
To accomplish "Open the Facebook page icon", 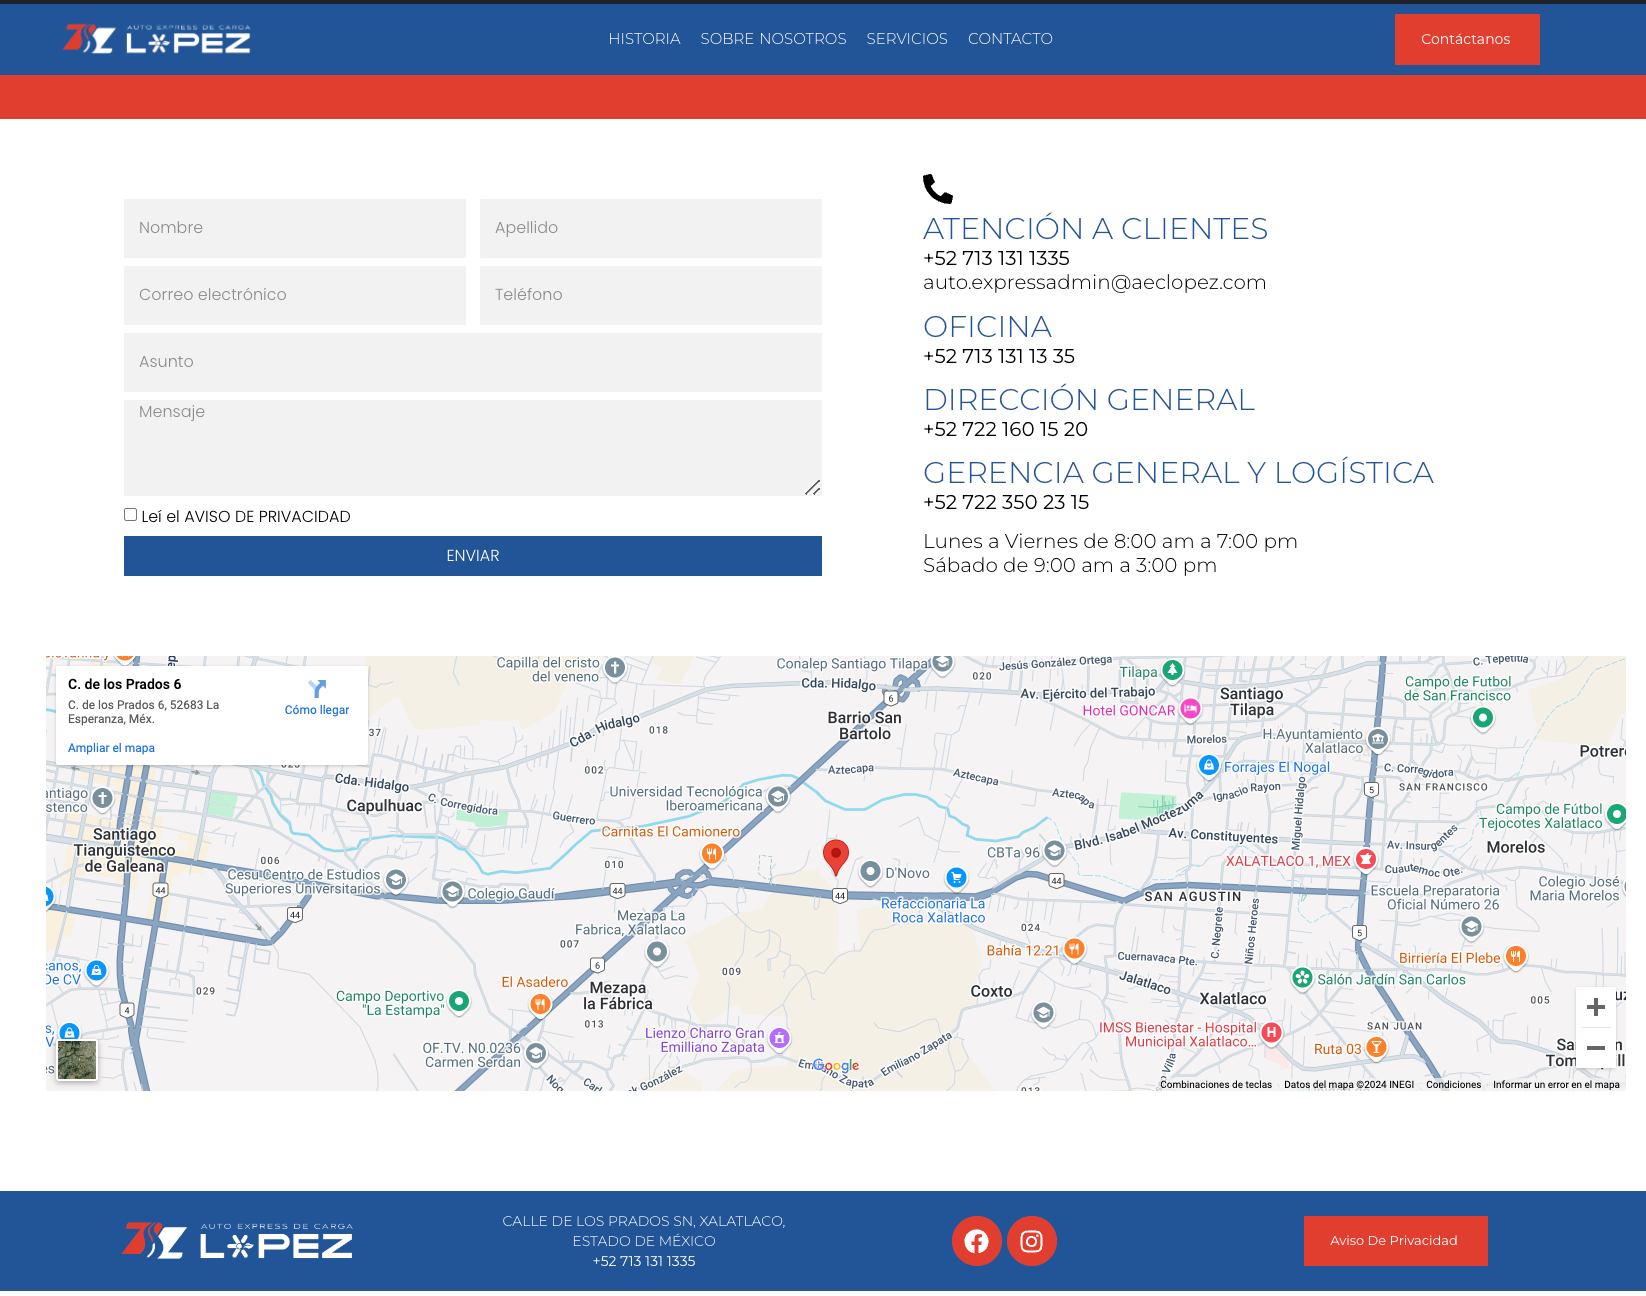I will pos(977,1241).
